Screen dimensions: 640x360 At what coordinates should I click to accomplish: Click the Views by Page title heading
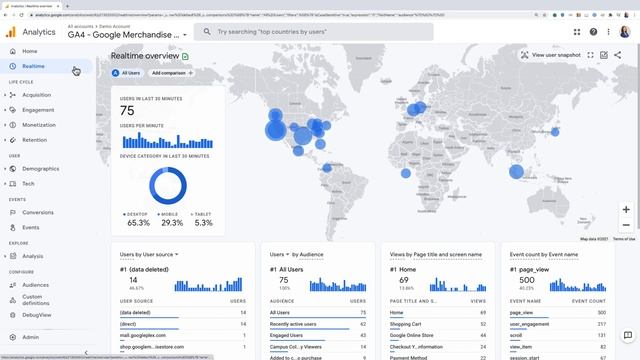point(436,255)
